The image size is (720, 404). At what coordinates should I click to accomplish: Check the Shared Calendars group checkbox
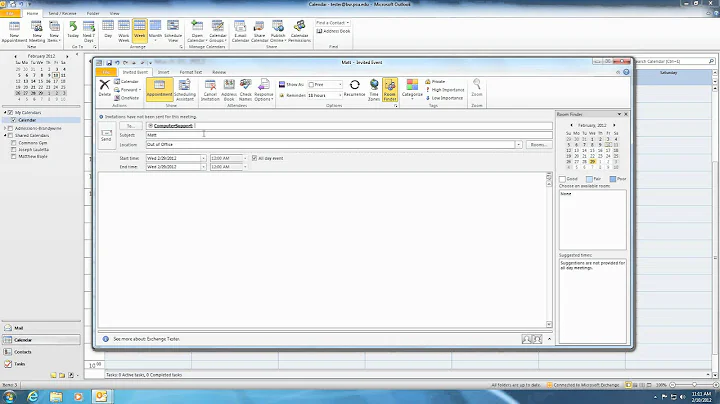coord(11,135)
